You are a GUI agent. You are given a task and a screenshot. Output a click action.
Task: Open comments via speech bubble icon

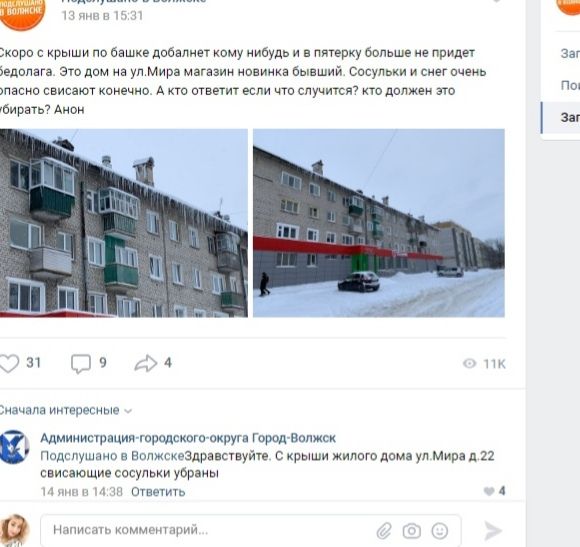click(81, 364)
